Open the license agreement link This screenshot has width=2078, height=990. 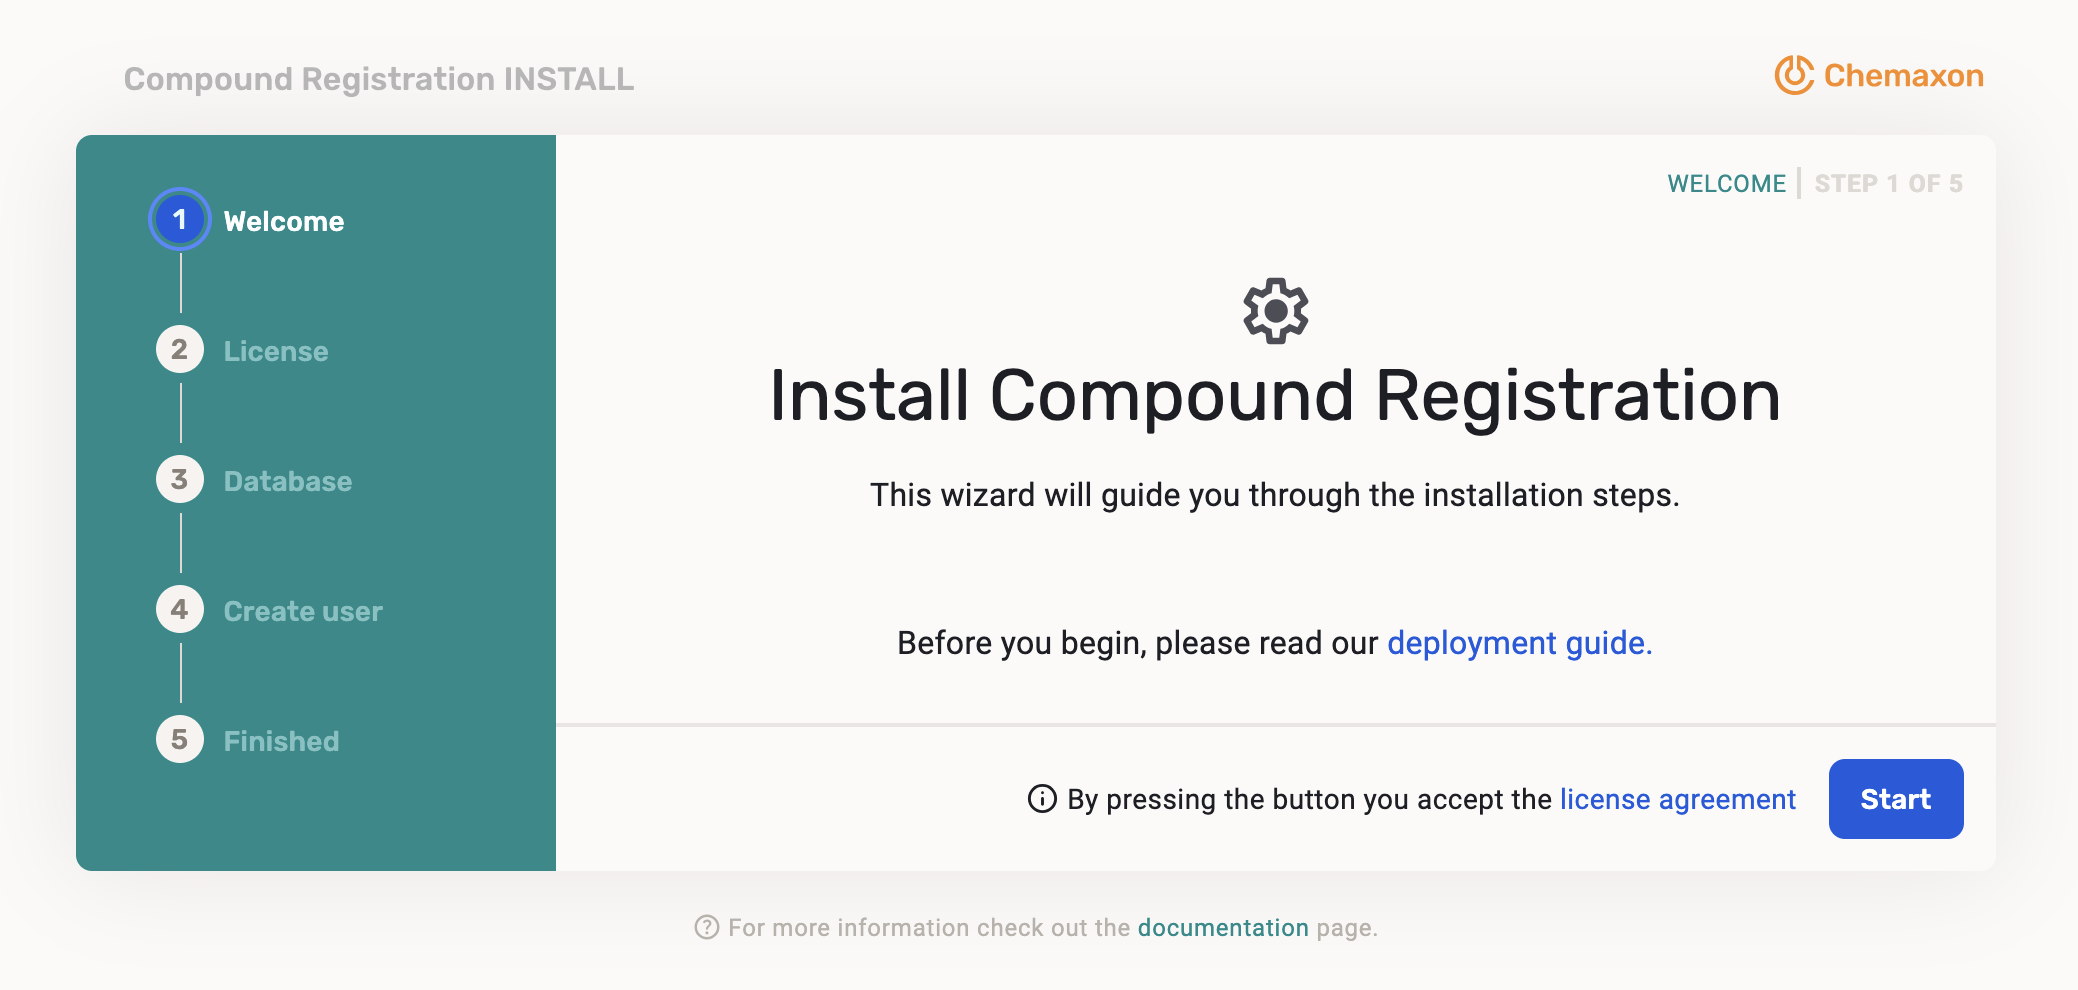coord(1677,800)
